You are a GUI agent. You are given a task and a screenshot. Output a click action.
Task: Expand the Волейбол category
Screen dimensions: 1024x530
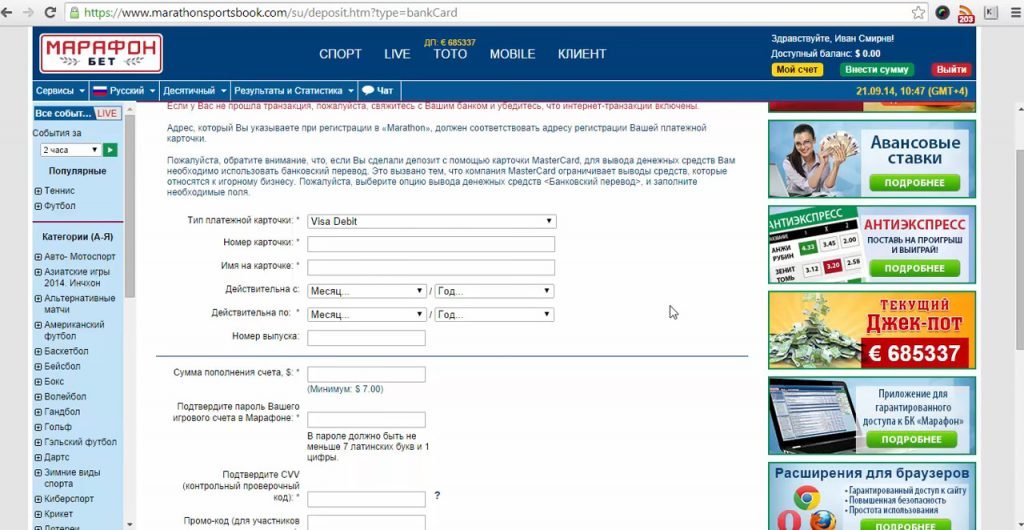coord(38,397)
